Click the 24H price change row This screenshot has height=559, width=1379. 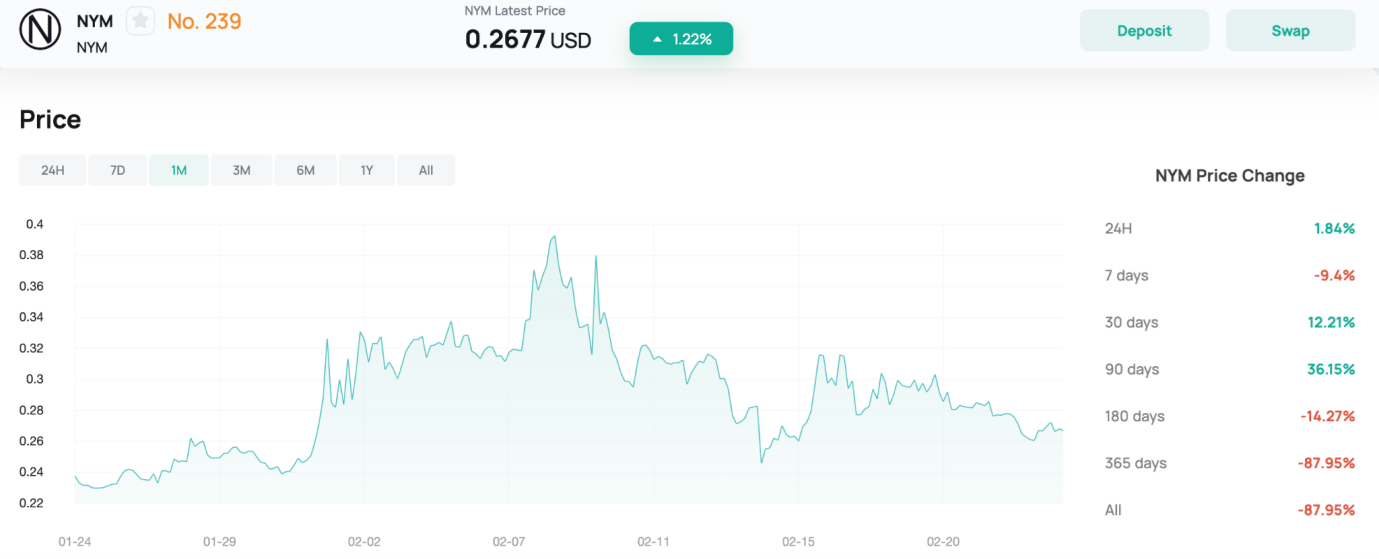pyautogui.click(x=1229, y=228)
